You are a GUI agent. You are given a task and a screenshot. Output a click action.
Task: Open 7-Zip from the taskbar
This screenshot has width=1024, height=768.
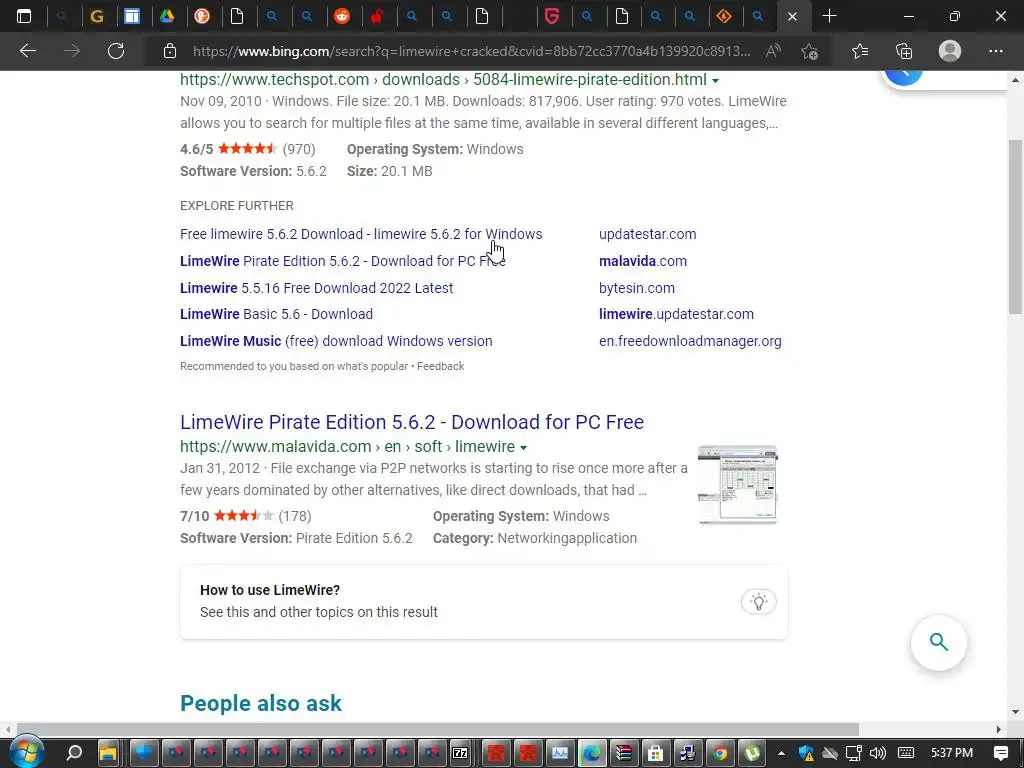460,753
